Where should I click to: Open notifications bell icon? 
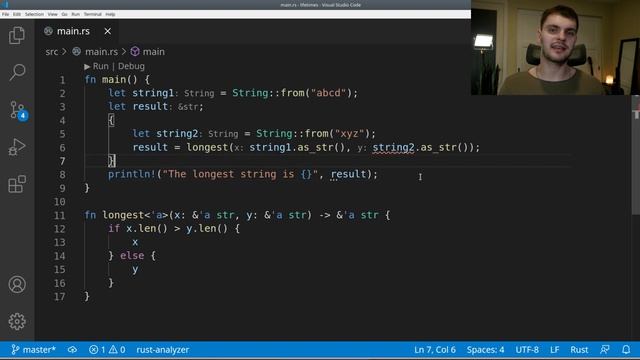pyautogui.click(x=626, y=350)
